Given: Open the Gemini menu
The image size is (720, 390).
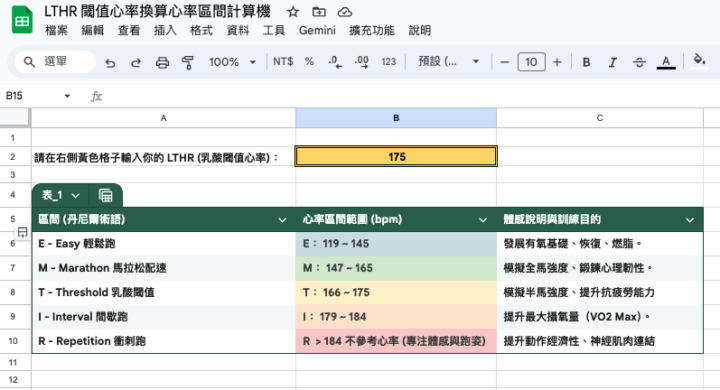Looking at the screenshot, I should 317,30.
